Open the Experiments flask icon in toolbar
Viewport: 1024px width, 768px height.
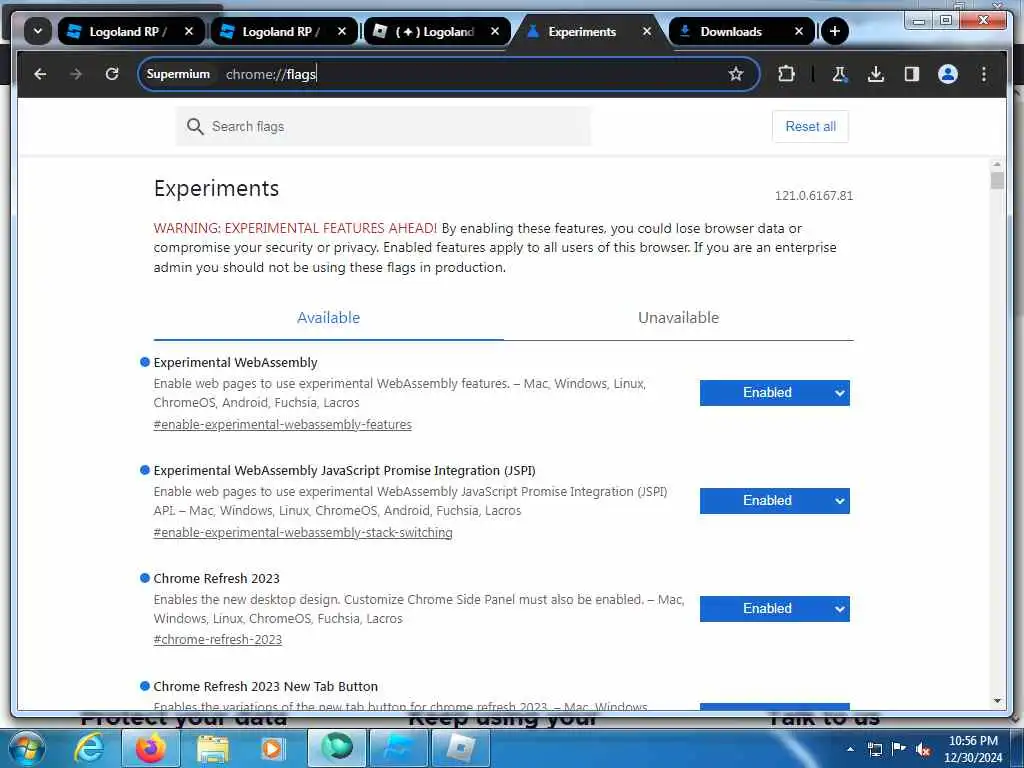pyautogui.click(x=840, y=74)
